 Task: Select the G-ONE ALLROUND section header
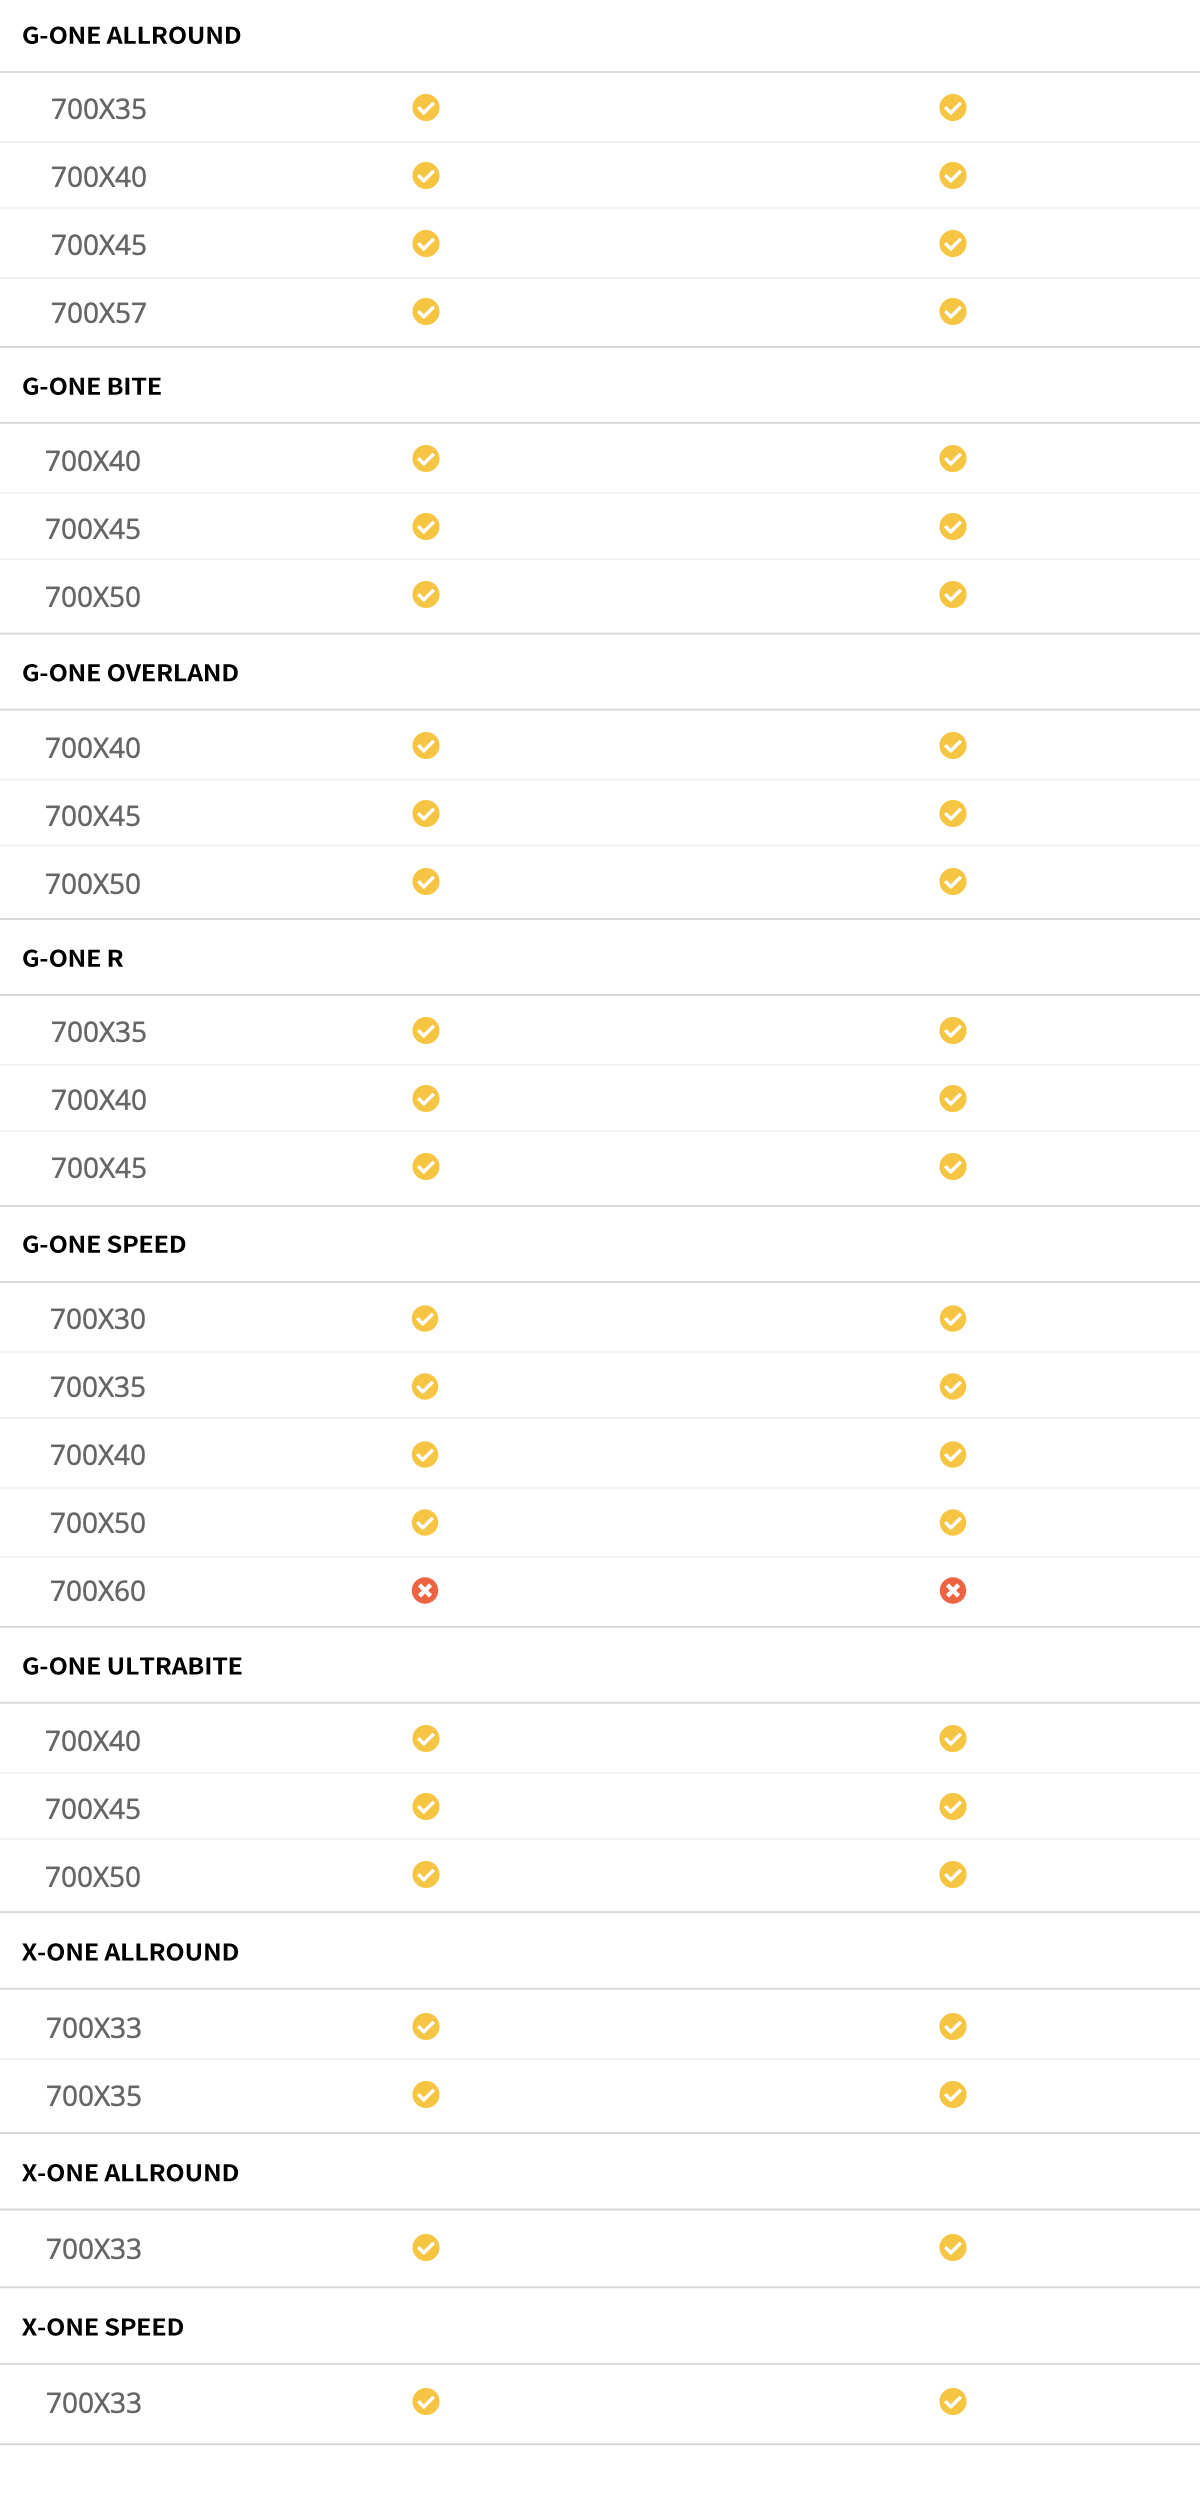(131, 36)
